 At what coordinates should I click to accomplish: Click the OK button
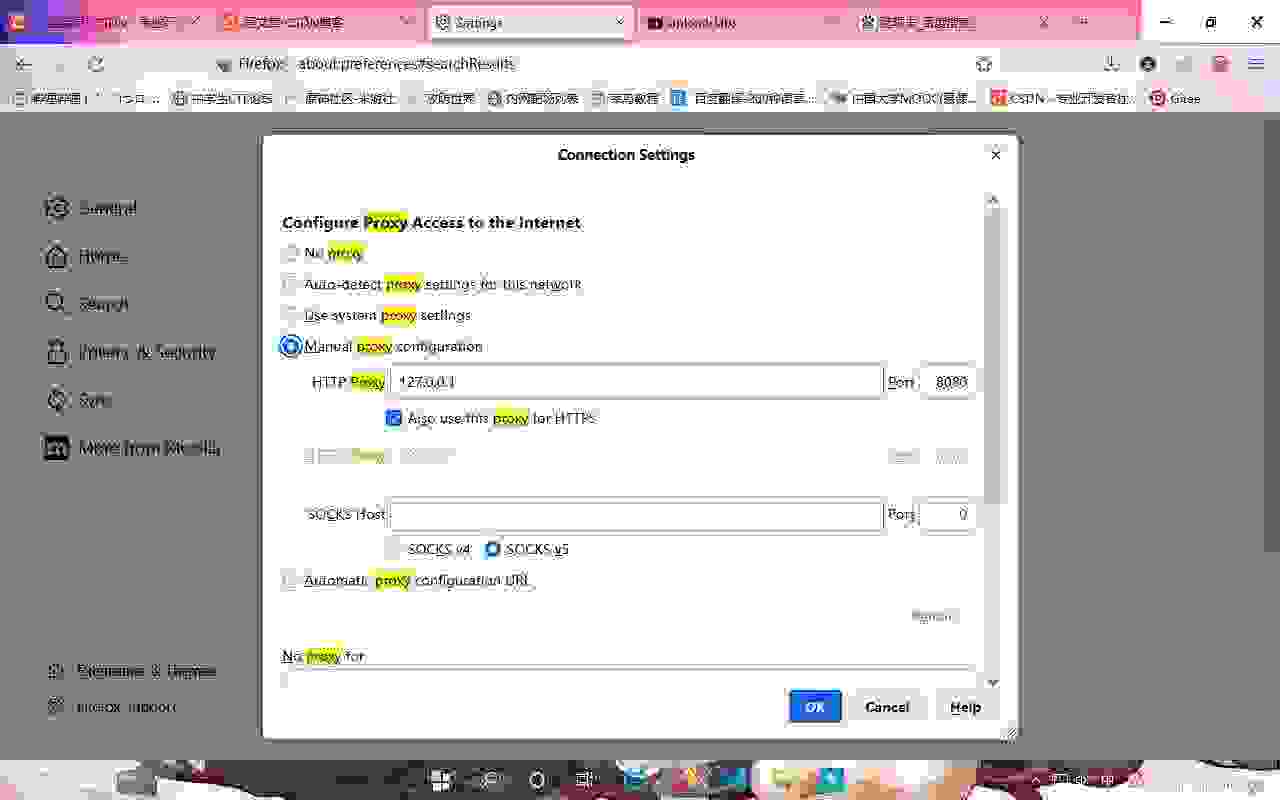[815, 707]
